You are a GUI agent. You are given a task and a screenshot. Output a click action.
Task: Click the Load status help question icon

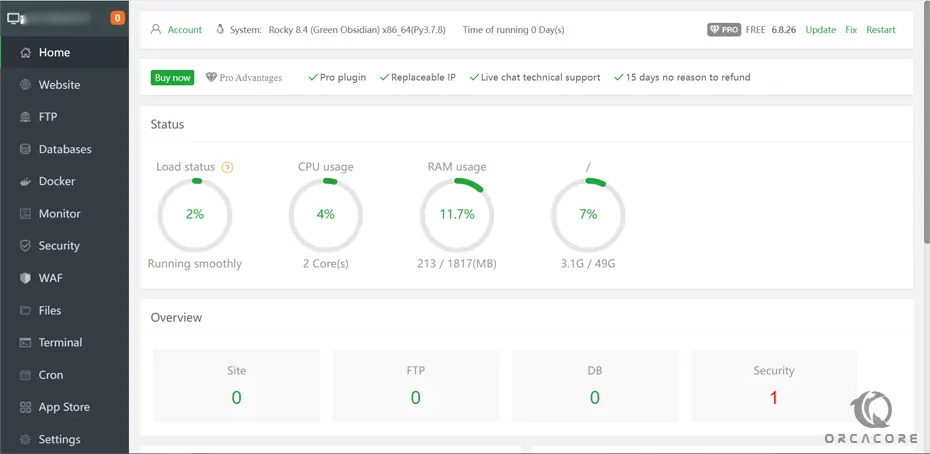227,167
